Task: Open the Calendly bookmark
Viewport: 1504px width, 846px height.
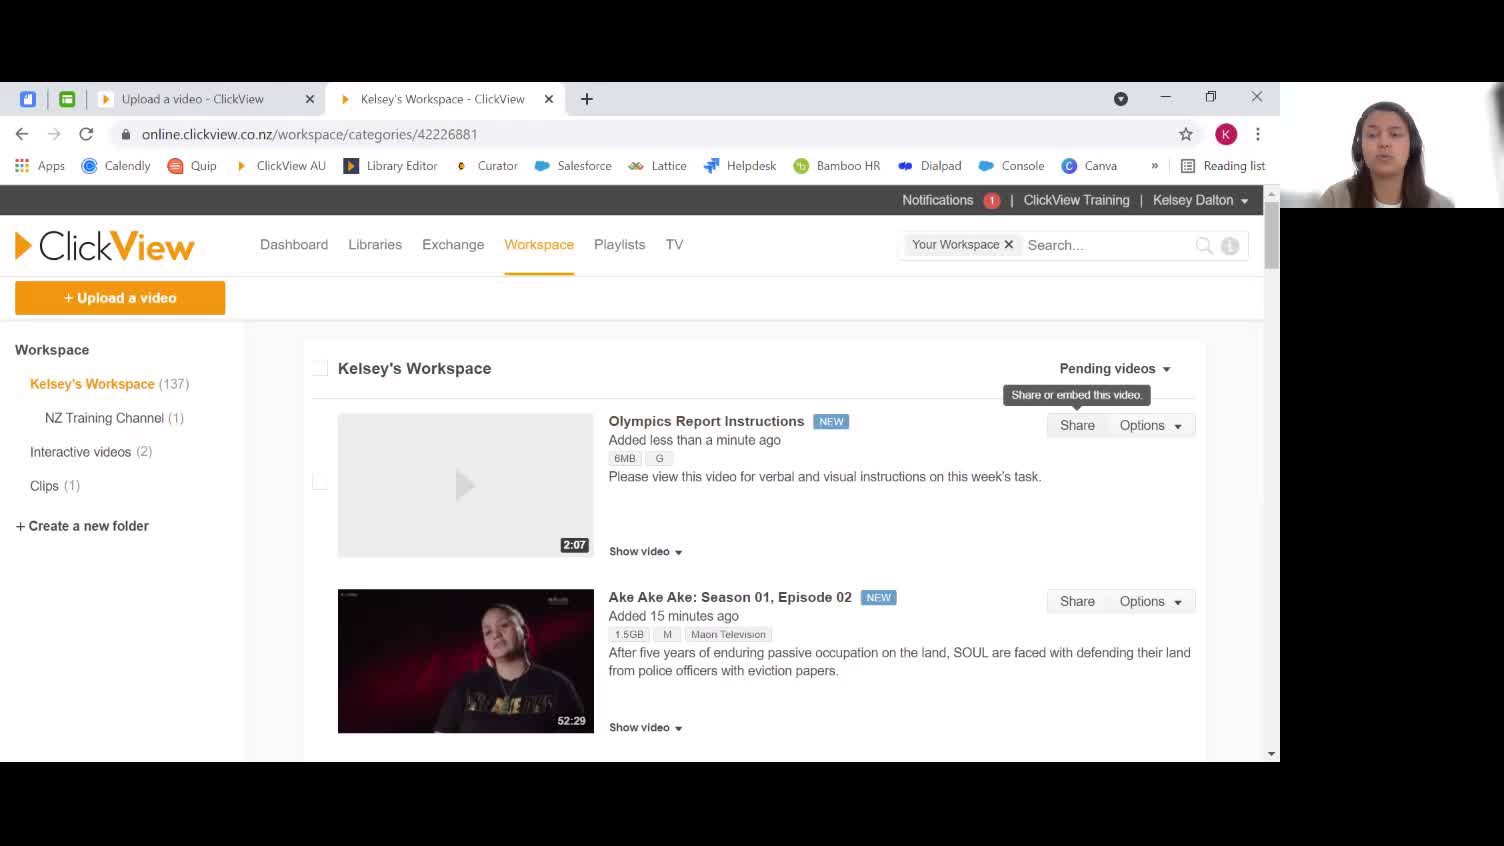Action: [x=116, y=165]
